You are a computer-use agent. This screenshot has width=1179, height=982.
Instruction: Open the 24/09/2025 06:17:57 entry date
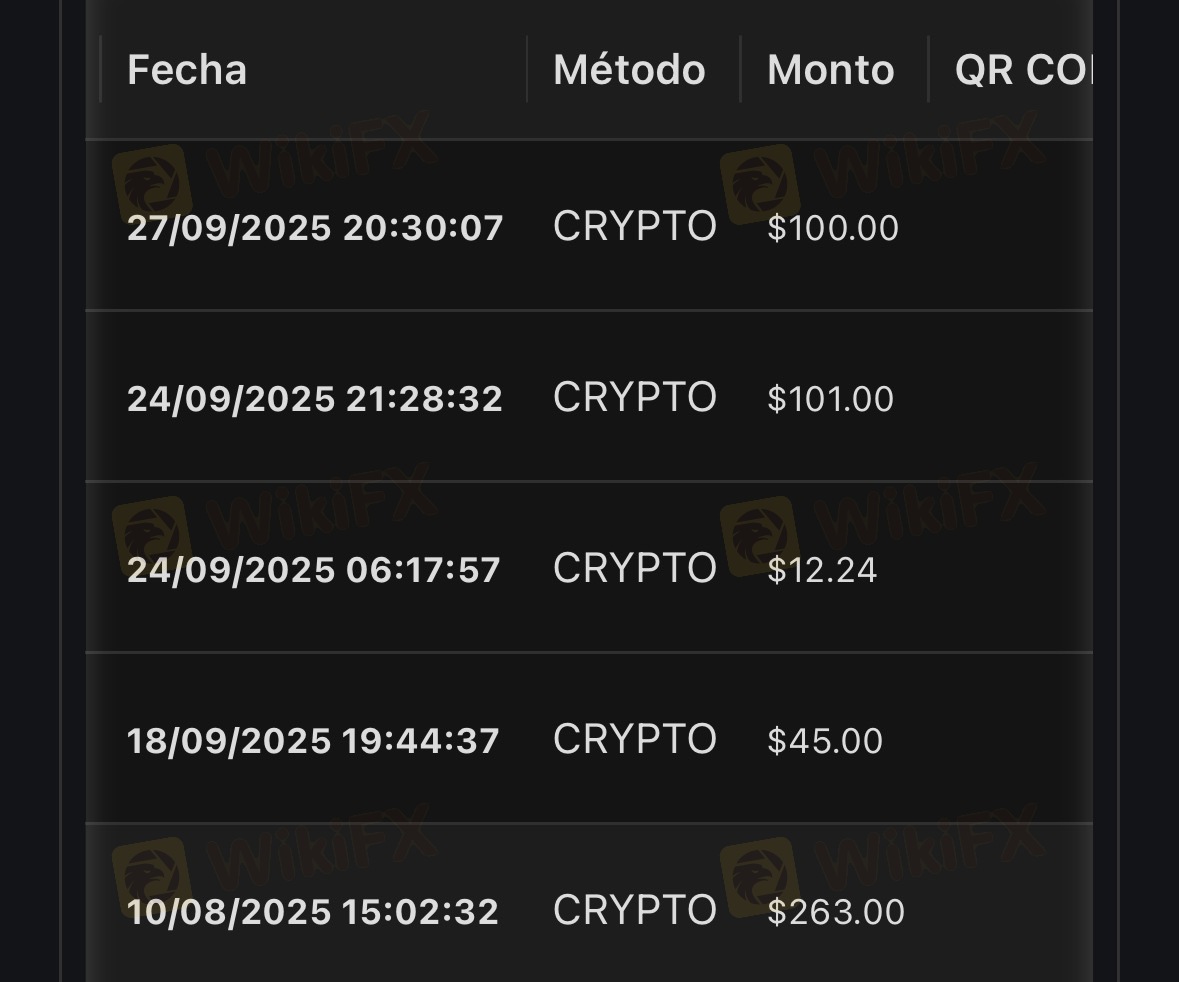pos(314,570)
